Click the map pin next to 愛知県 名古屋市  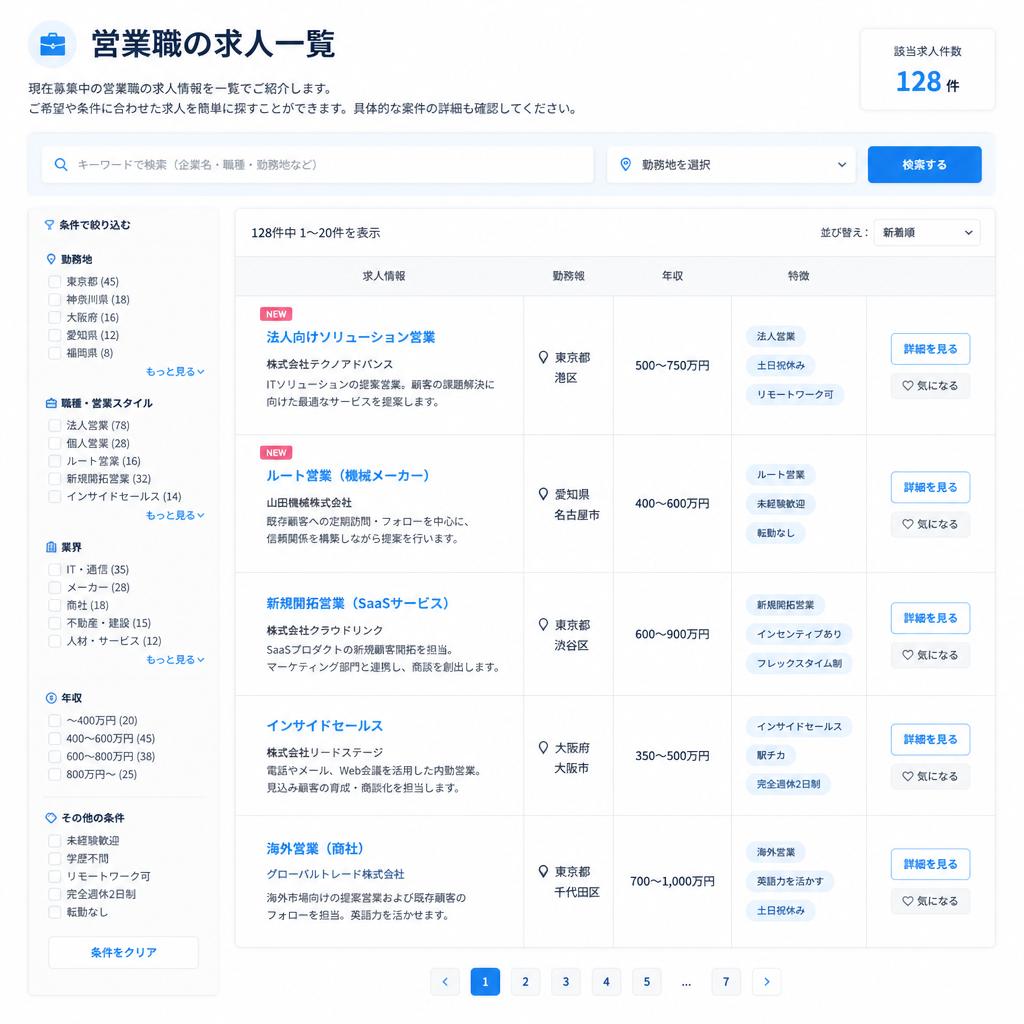543,494
